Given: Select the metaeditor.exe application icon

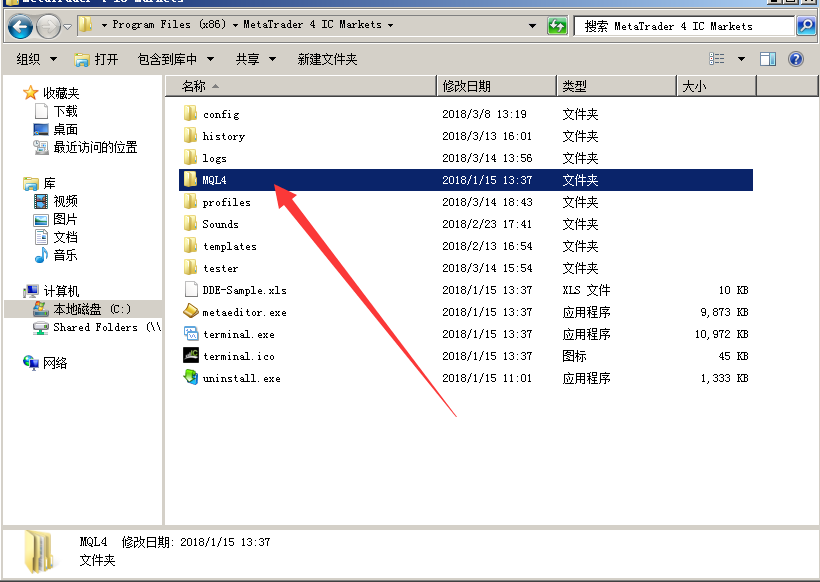Looking at the screenshot, I should [190, 311].
